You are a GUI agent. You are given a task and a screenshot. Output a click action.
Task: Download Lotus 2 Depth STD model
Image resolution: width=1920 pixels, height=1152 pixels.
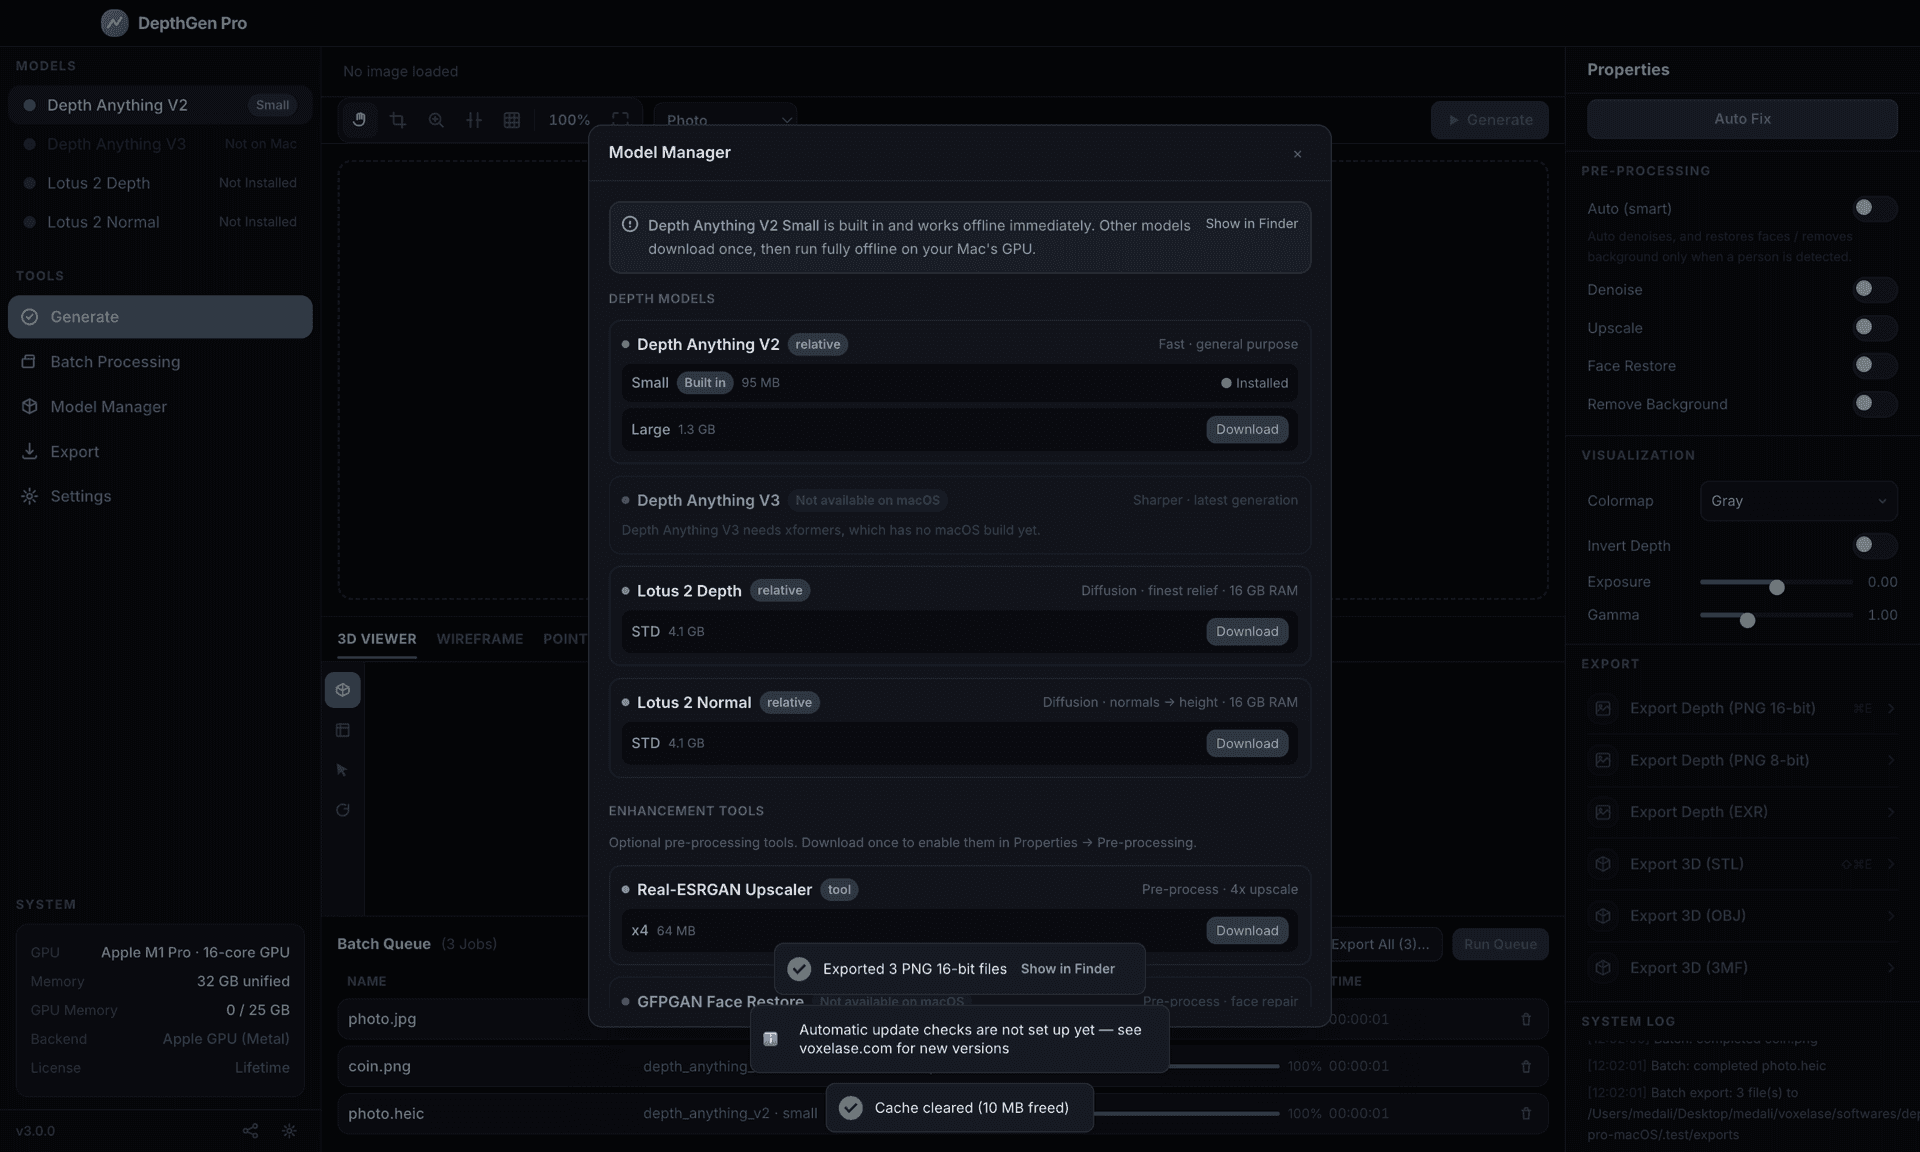click(x=1247, y=631)
